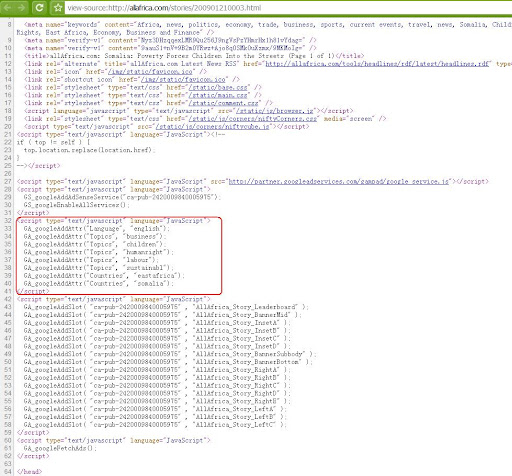The width and height of the screenshot is (512, 476).
Task: Click the Topics "children" attribute line
Action: click(x=95, y=244)
